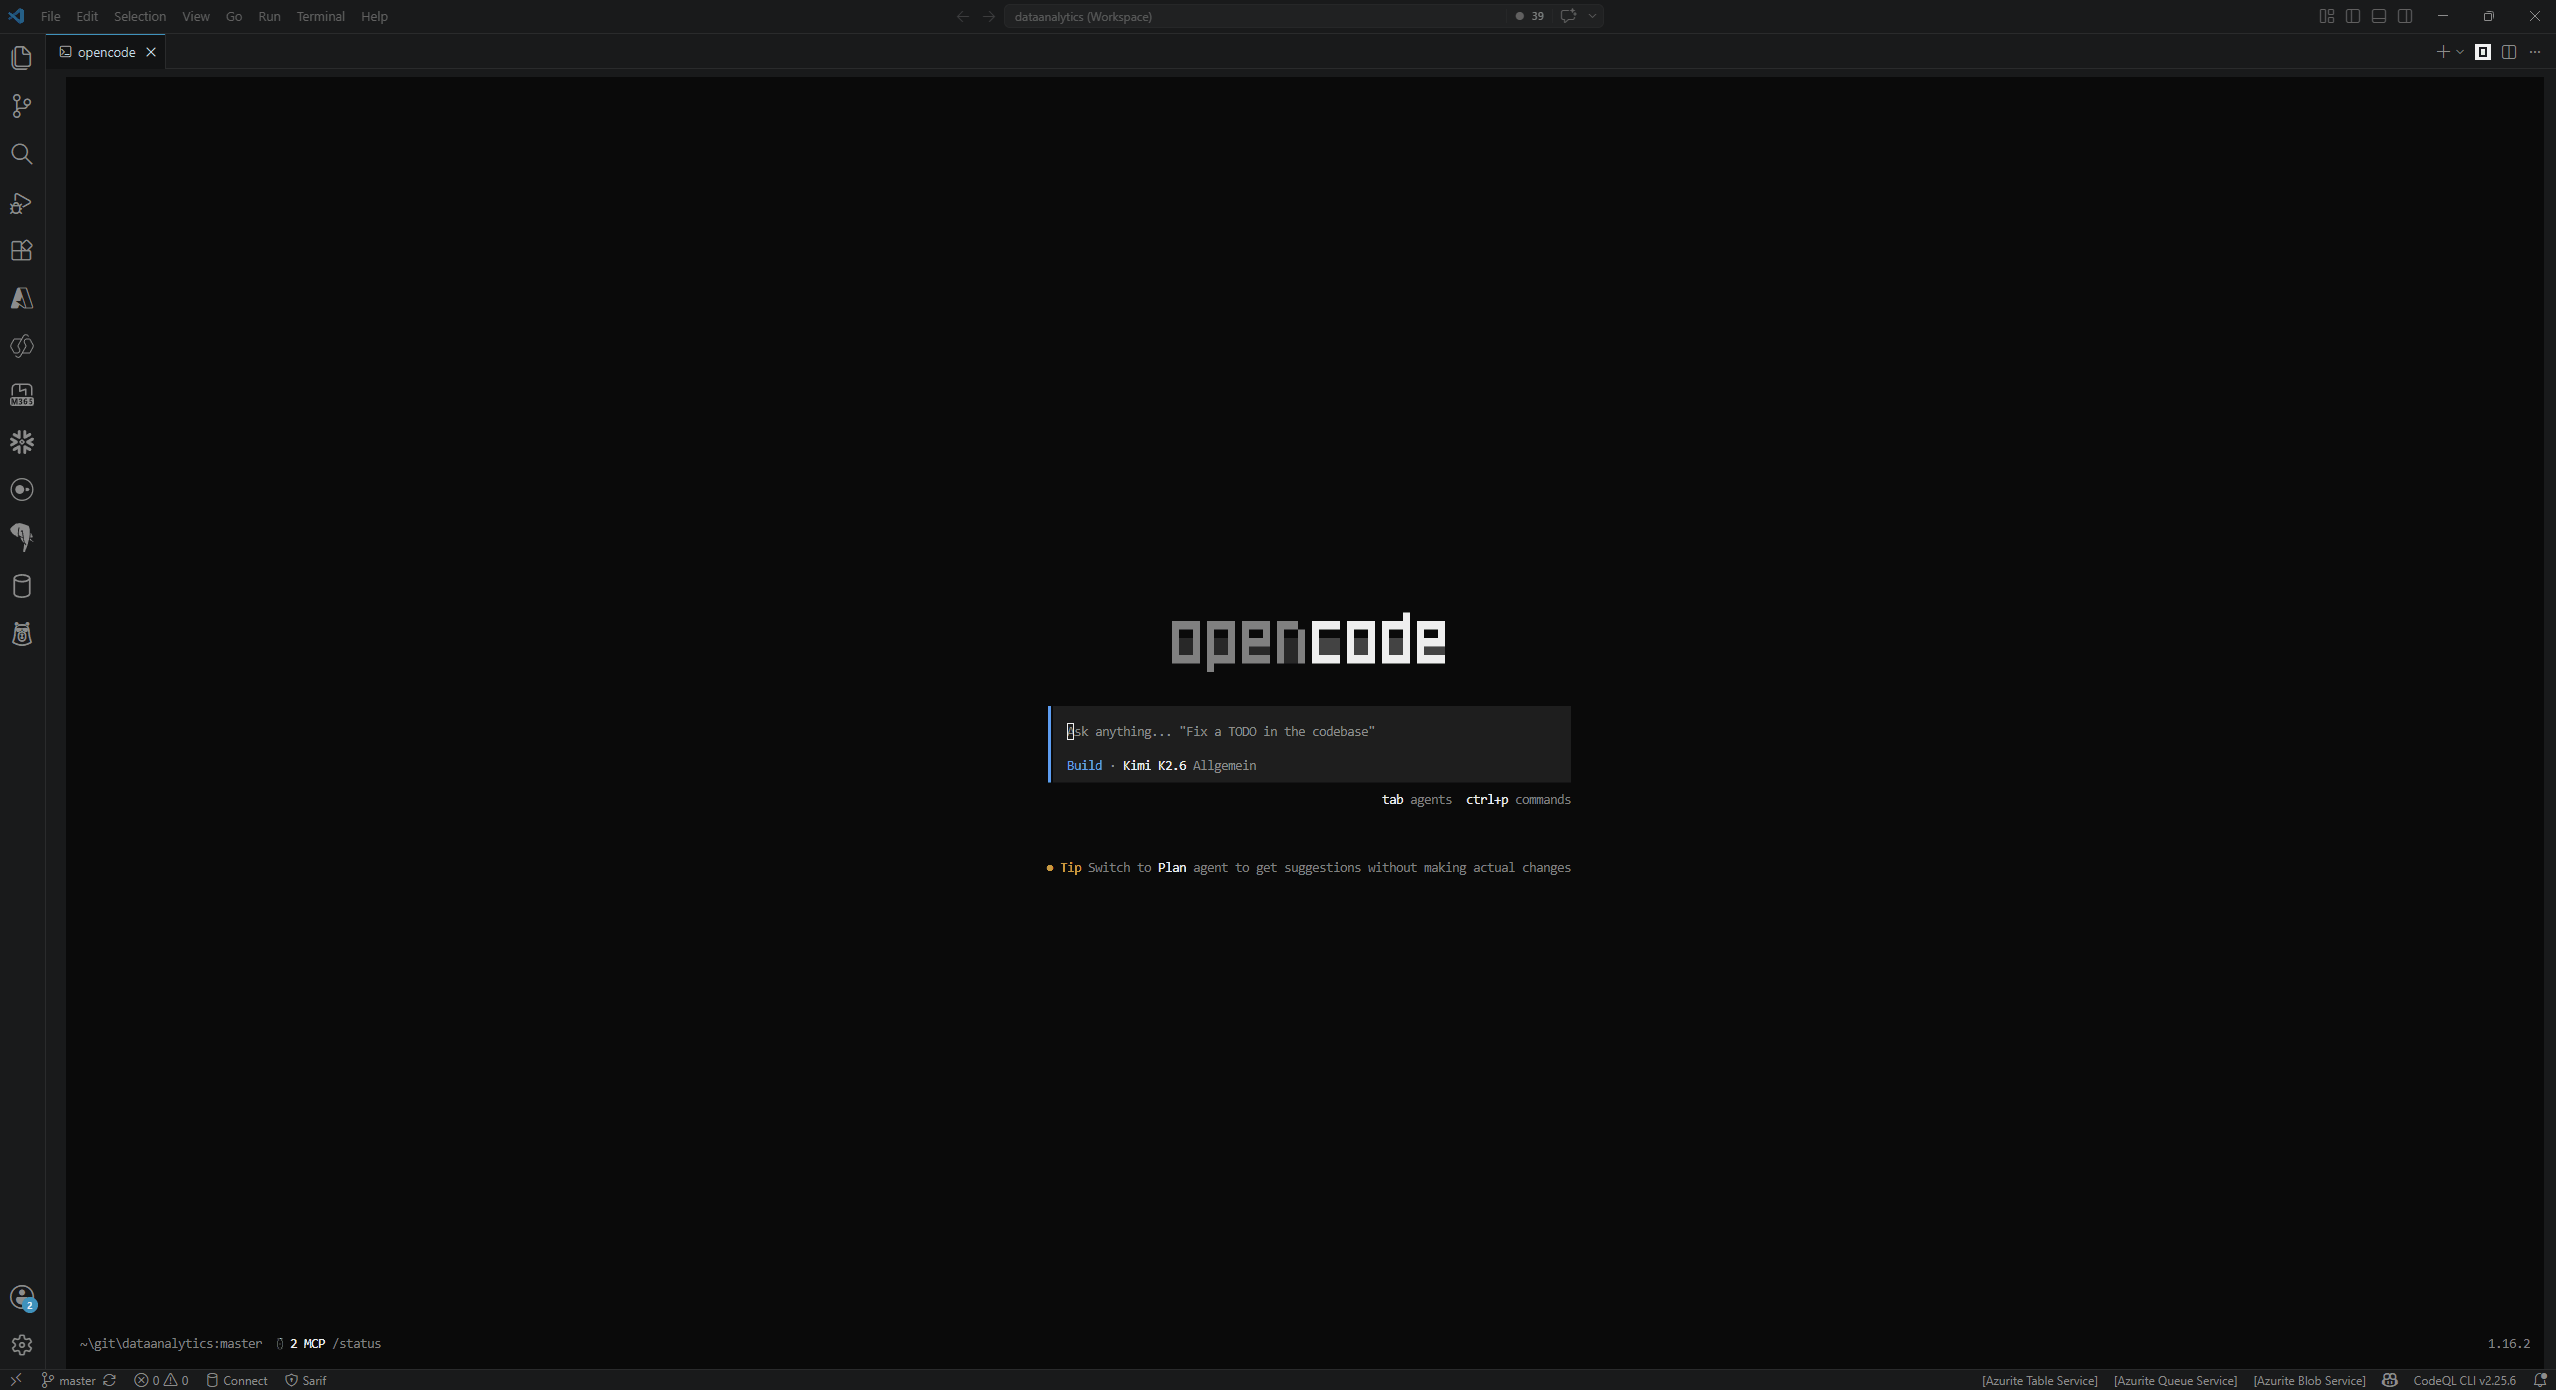Screen dimensions: 2556x1390
Task: Click the dataanalytics workspace command center search
Action: point(1256,16)
